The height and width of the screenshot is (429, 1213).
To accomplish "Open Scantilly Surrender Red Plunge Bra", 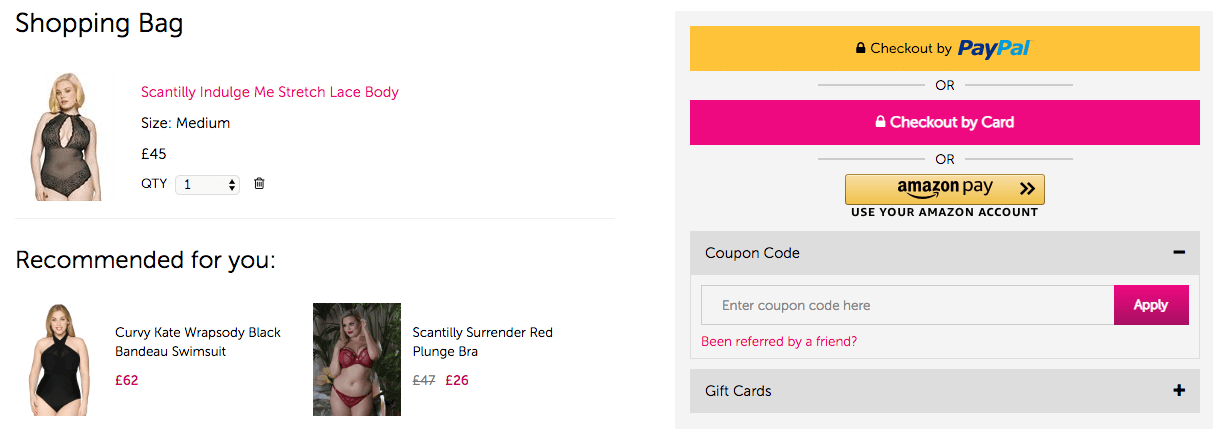I will click(482, 342).
